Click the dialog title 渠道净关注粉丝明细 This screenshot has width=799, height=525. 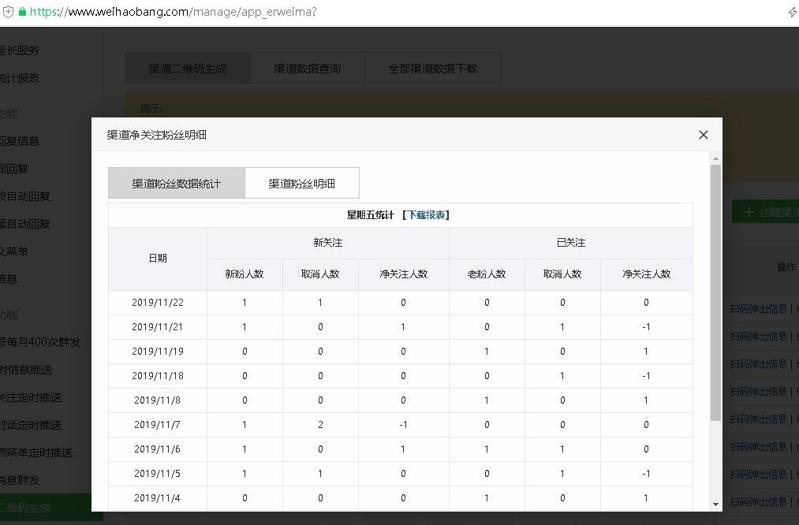coord(156,135)
